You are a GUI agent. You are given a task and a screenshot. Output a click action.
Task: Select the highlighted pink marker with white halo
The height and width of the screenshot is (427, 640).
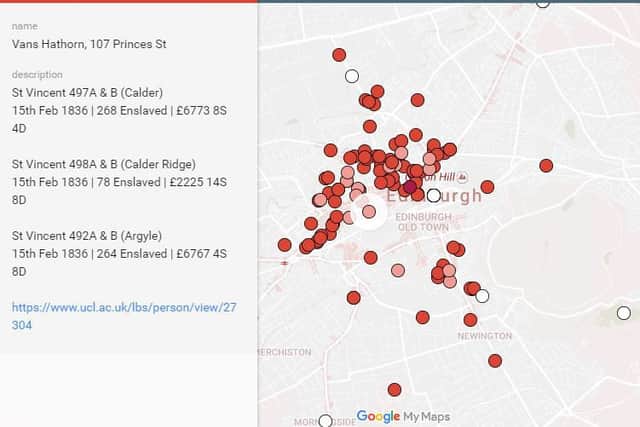coord(369,211)
